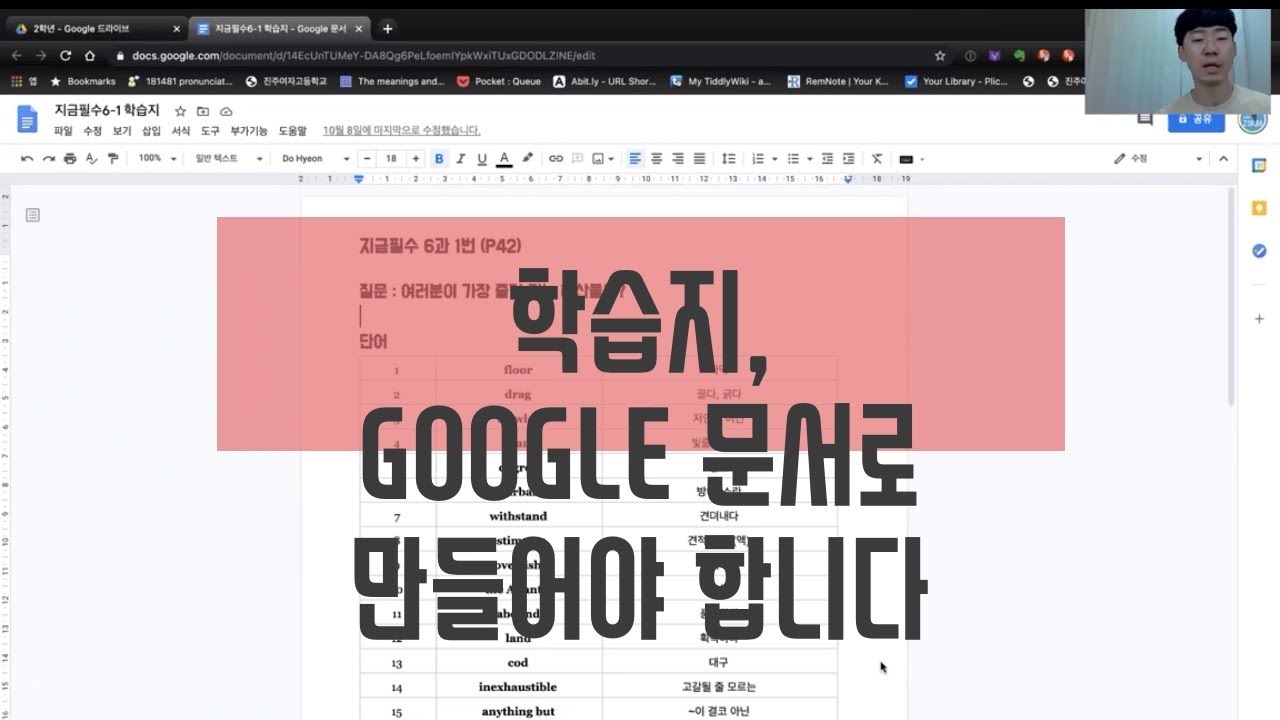The width and height of the screenshot is (1280, 720).
Task: Click the browser address bar URL
Action: pos(363,56)
